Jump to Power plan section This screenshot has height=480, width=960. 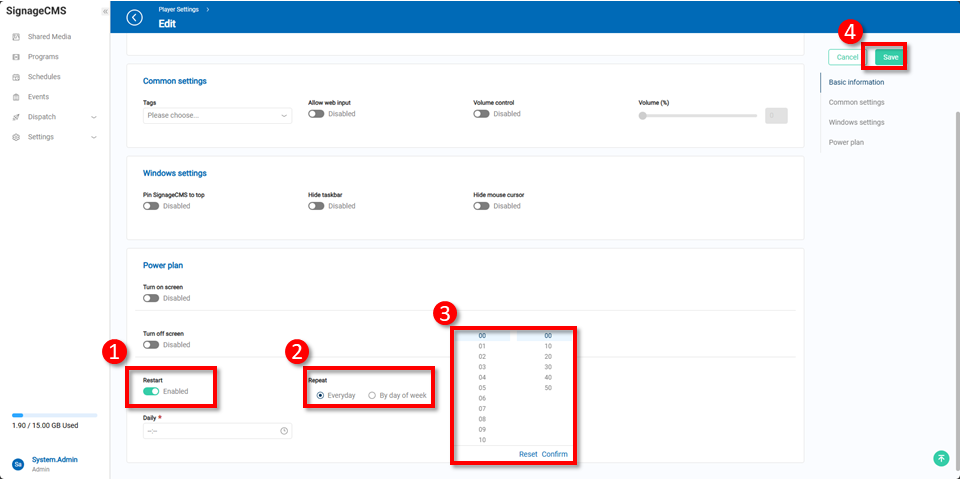click(846, 142)
